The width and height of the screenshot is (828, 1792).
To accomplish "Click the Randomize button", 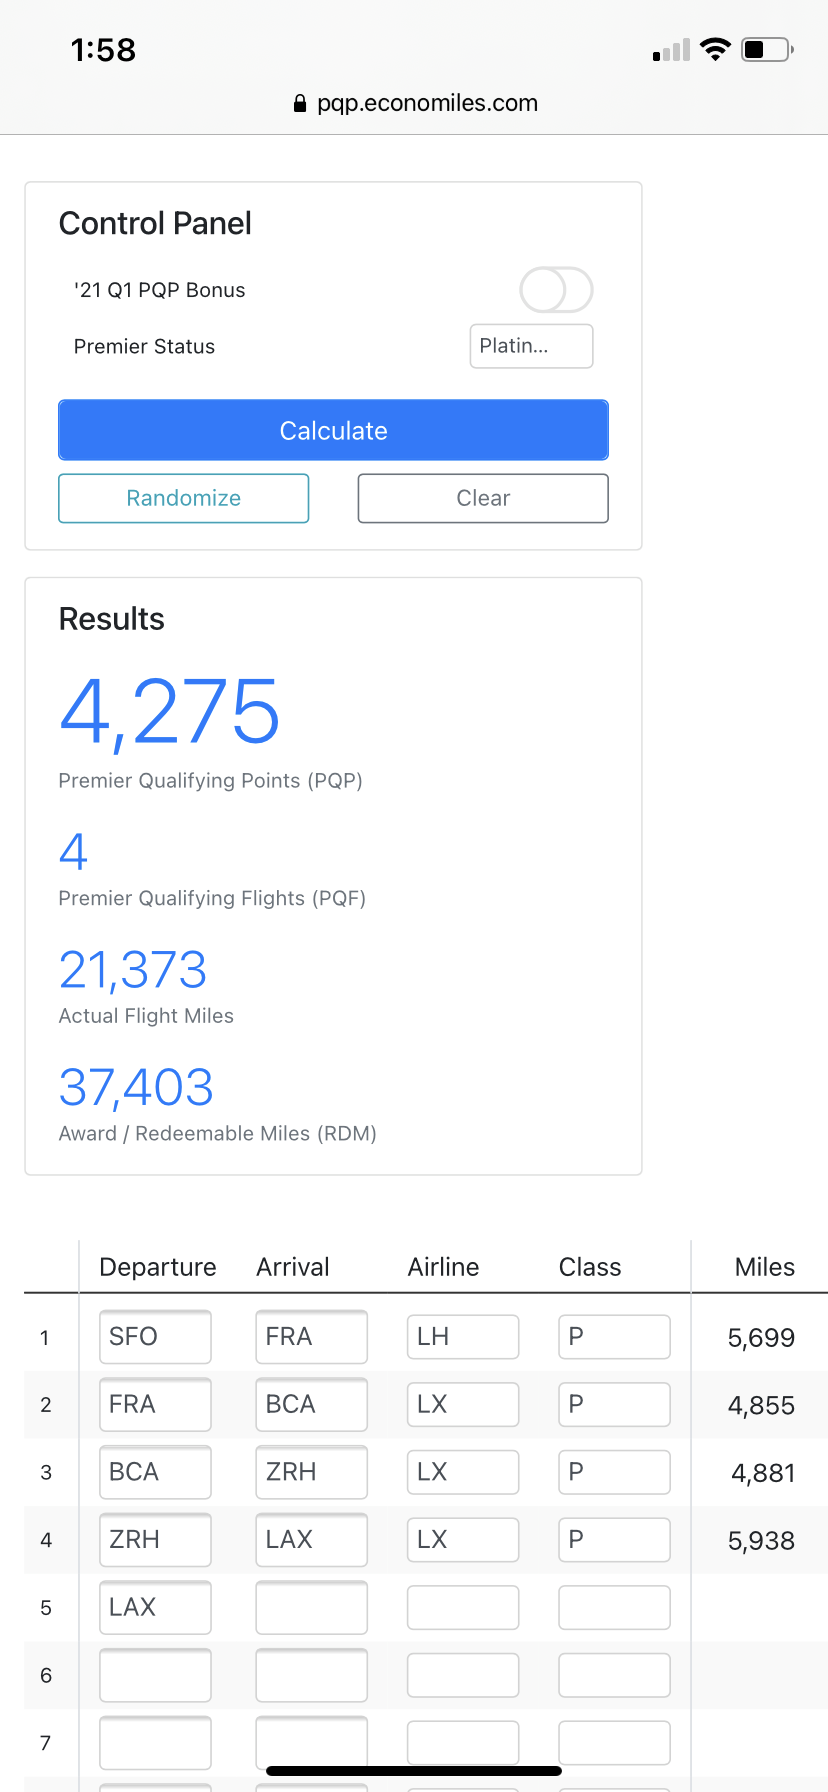I will (x=184, y=498).
